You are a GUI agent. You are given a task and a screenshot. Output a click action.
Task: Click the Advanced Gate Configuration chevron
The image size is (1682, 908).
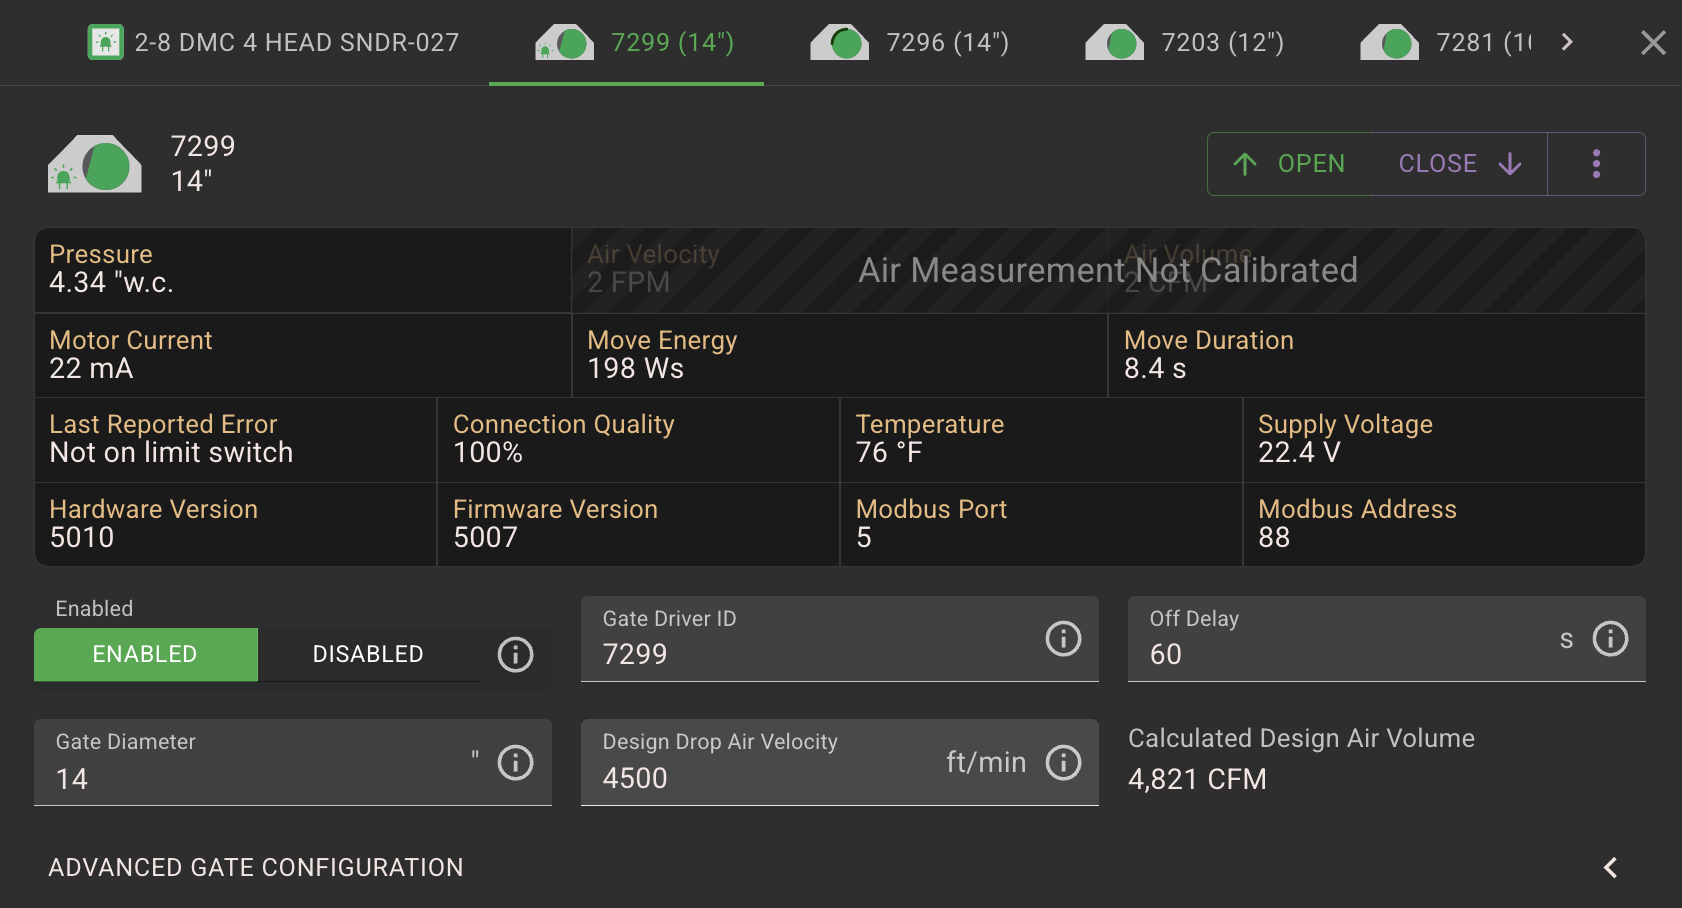(x=1610, y=867)
